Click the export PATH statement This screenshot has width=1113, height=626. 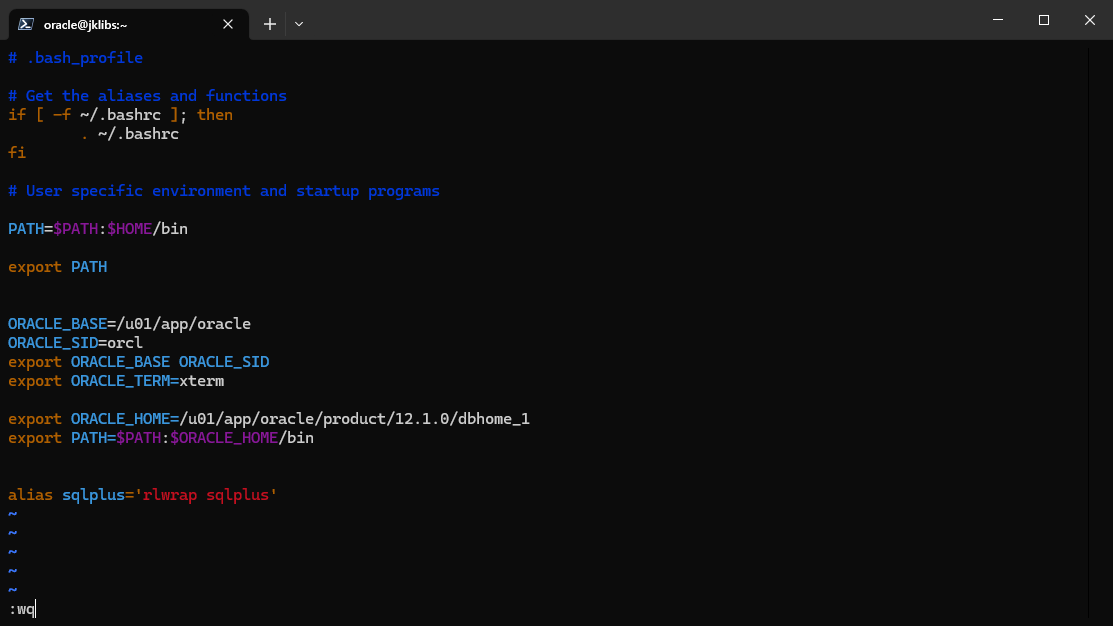click(x=55, y=266)
